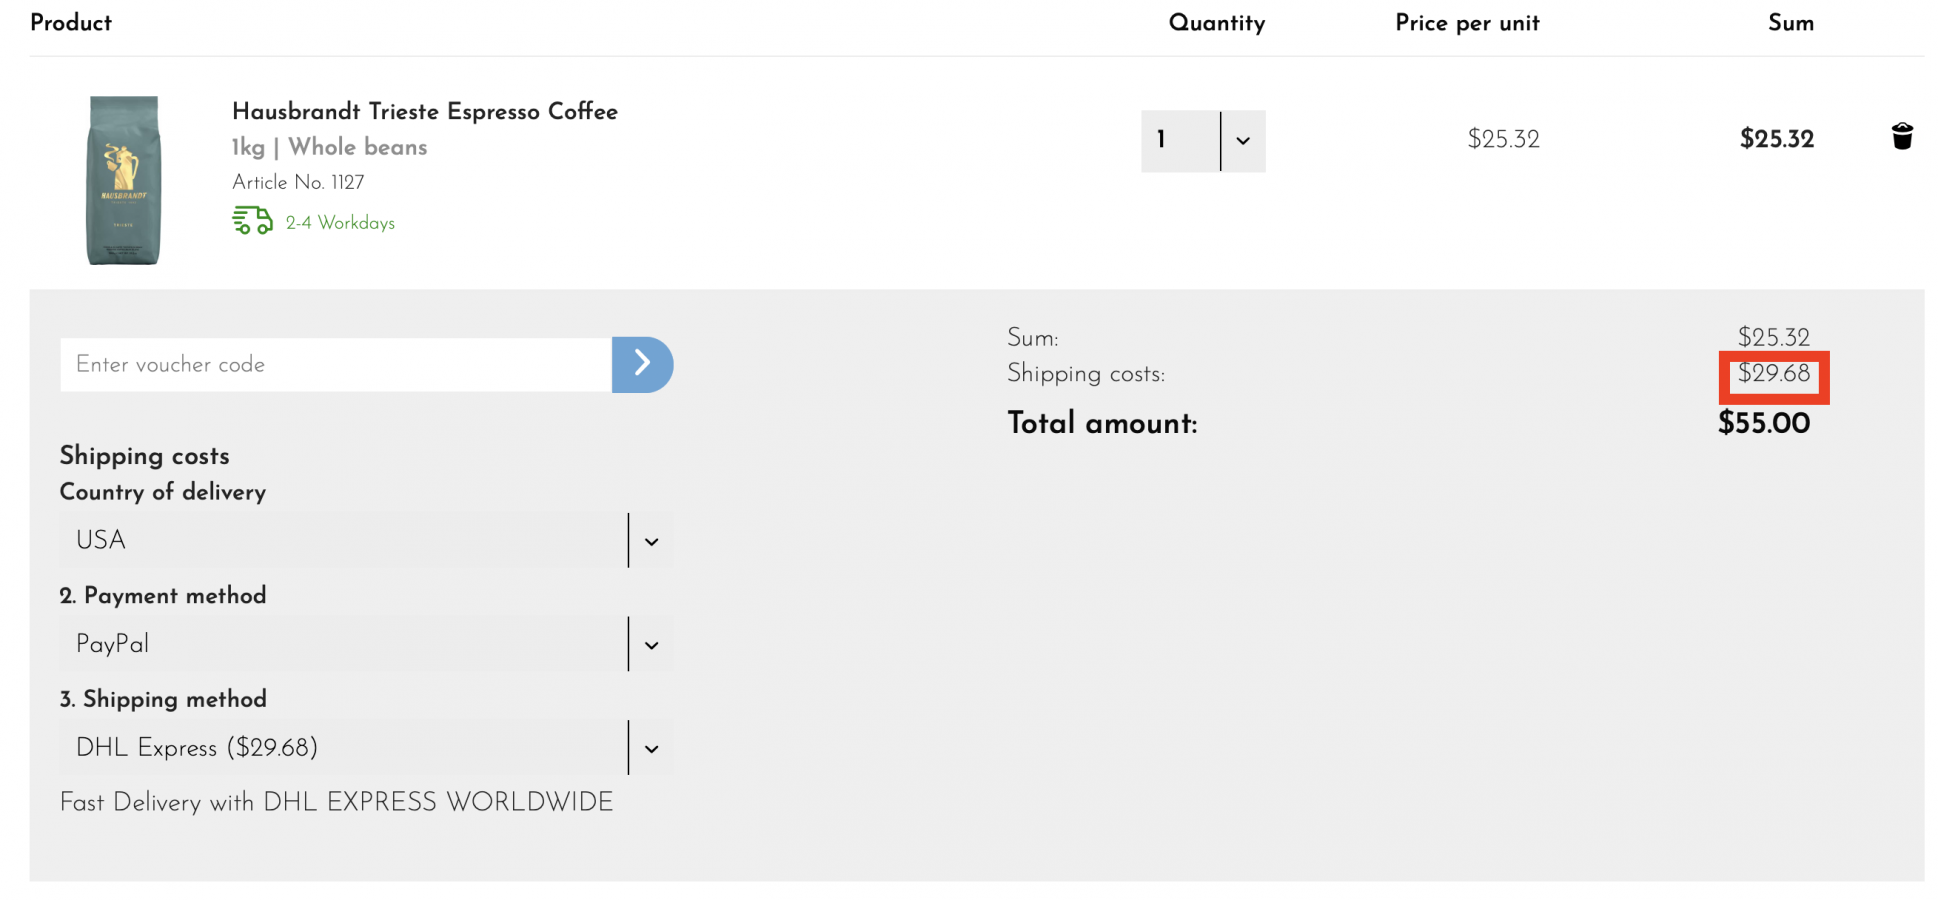The height and width of the screenshot is (900, 1938).
Task: Click the $55.00 total amount value
Action: (1763, 423)
